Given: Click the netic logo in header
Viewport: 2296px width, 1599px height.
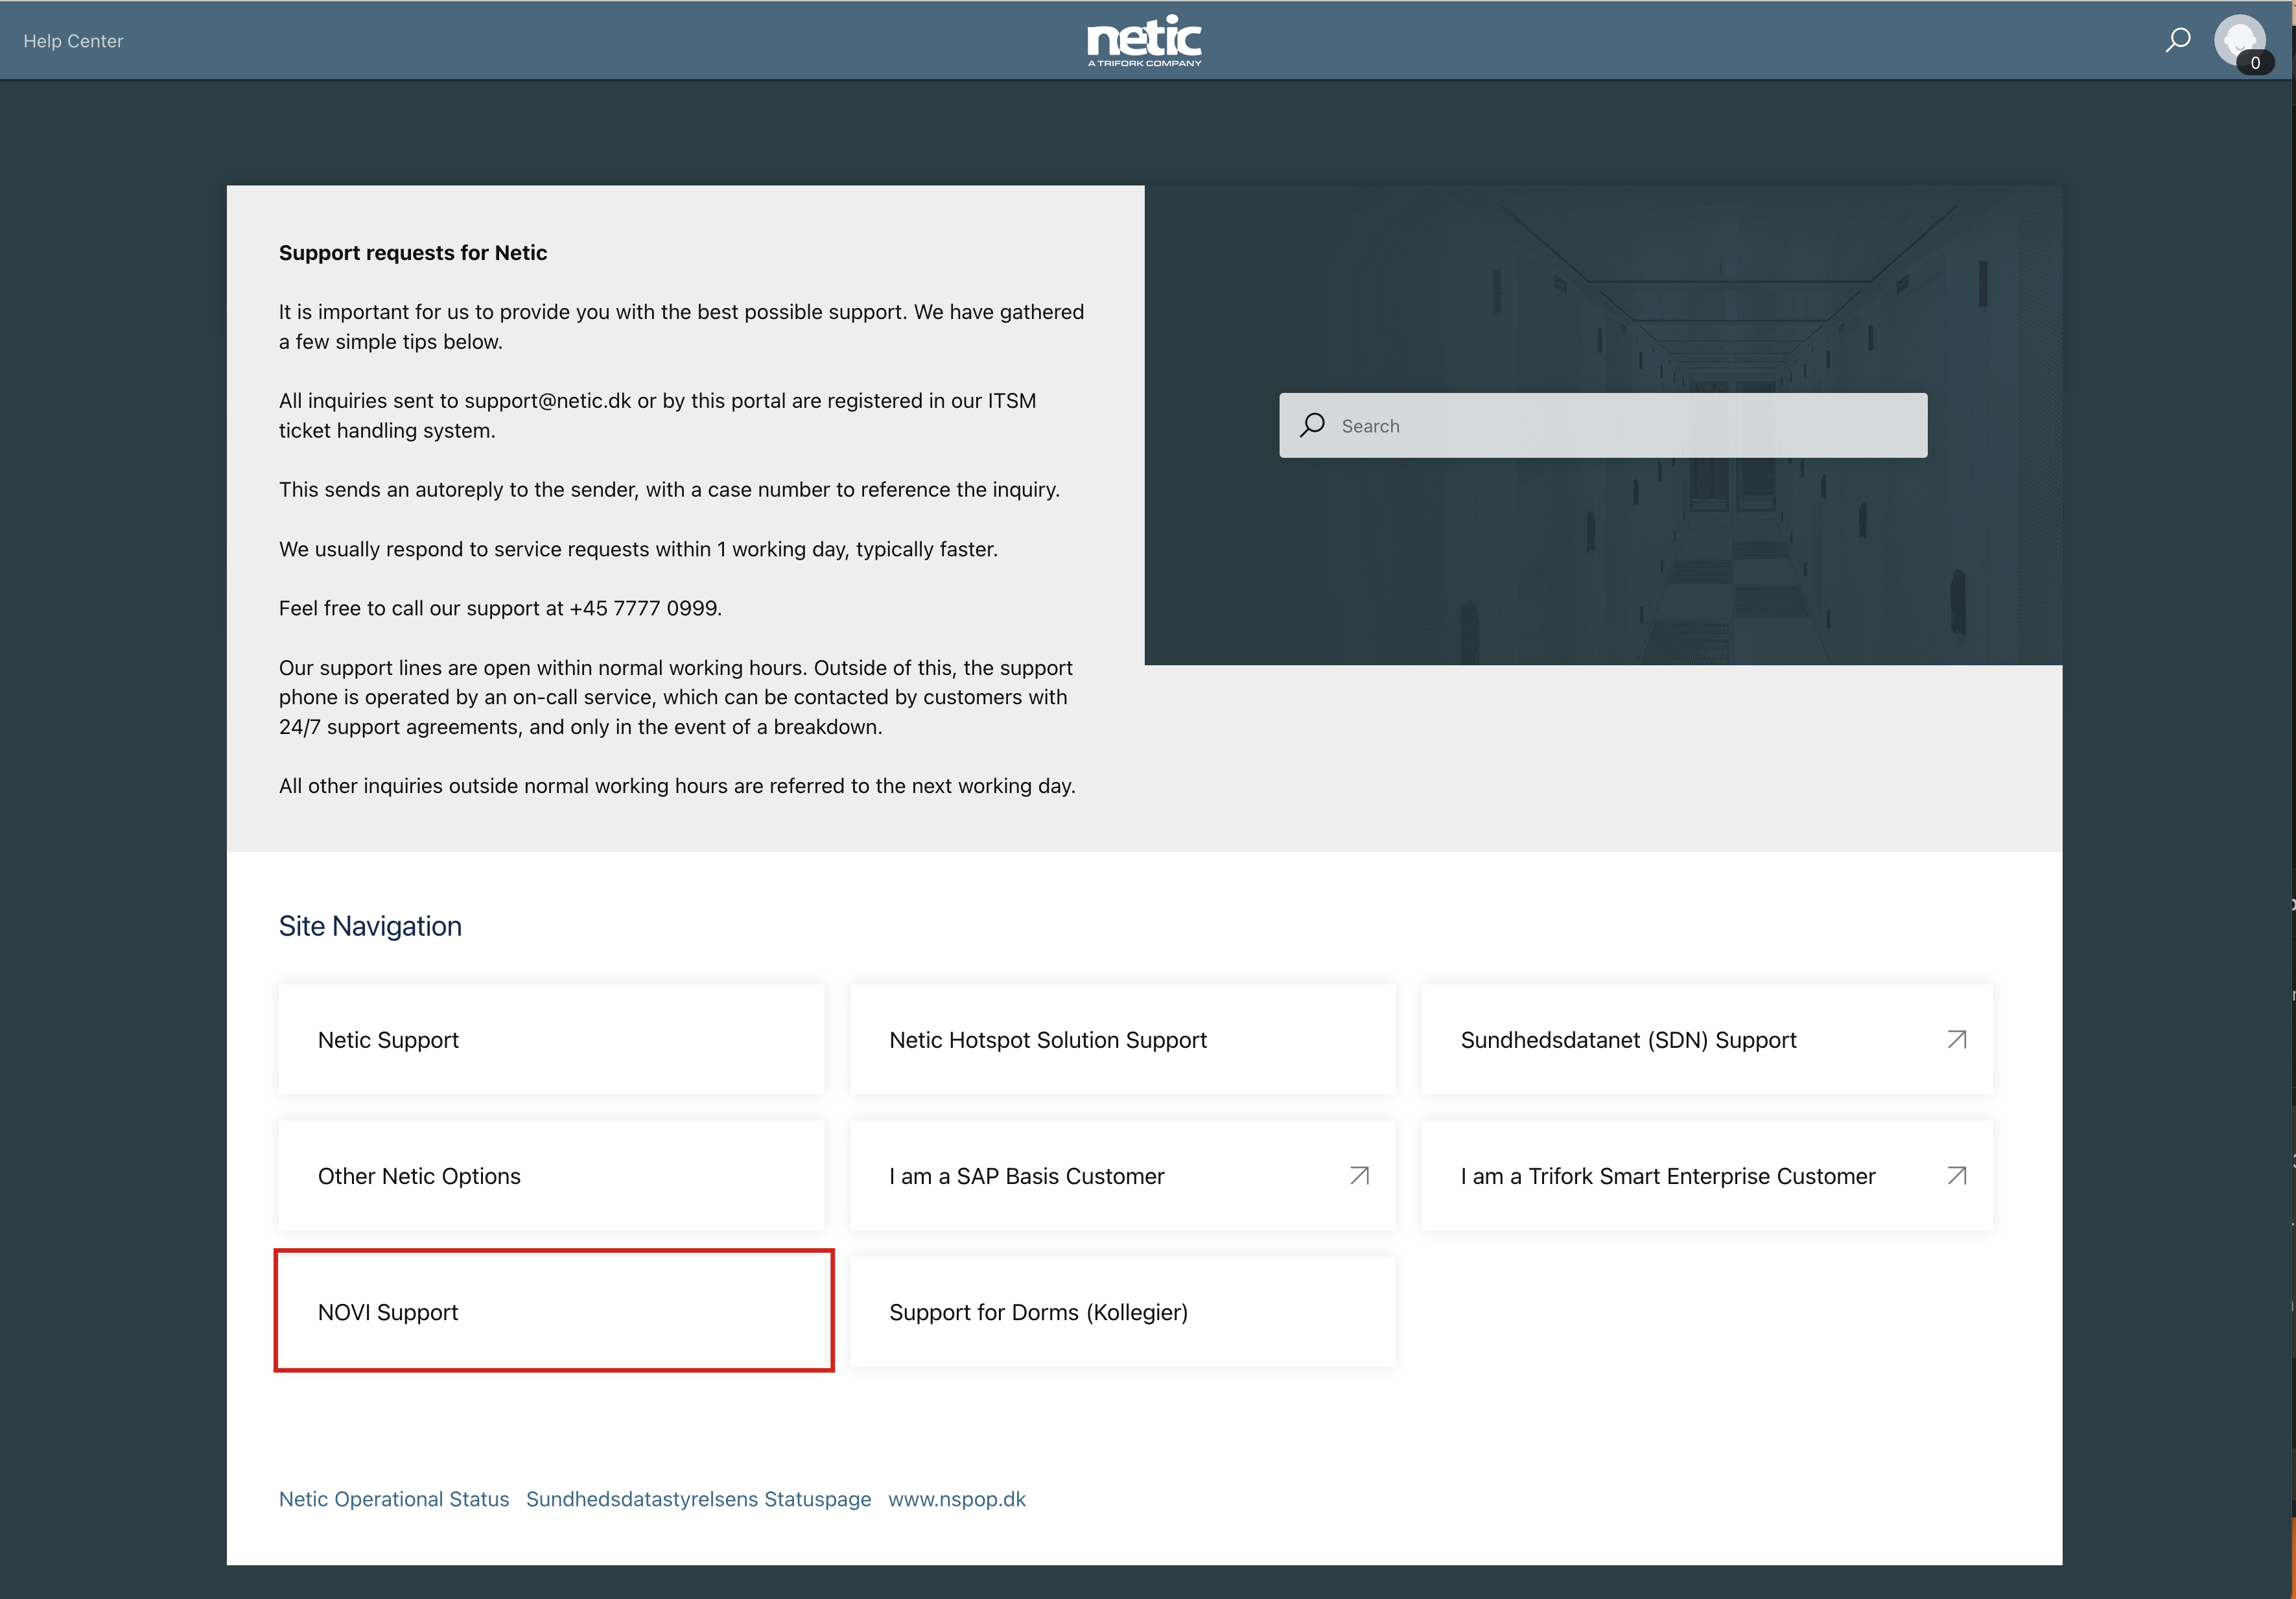Looking at the screenshot, I should tap(1144, 41).
